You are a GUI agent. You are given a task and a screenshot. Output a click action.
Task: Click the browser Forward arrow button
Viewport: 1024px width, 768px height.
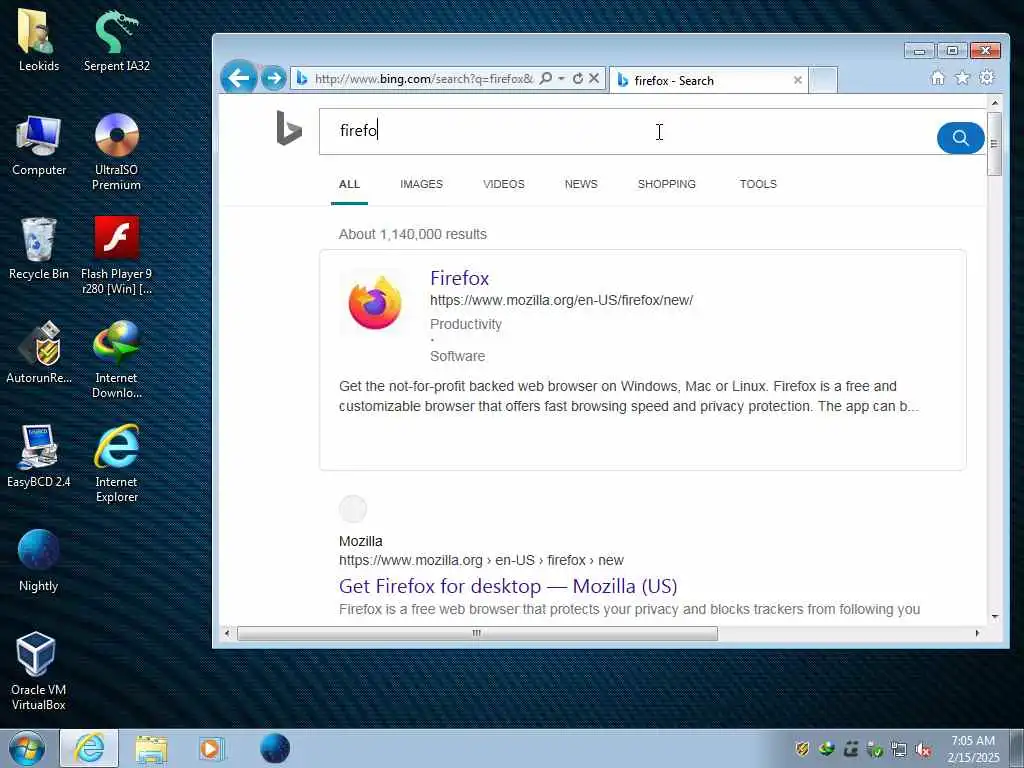tap(274, 79)
